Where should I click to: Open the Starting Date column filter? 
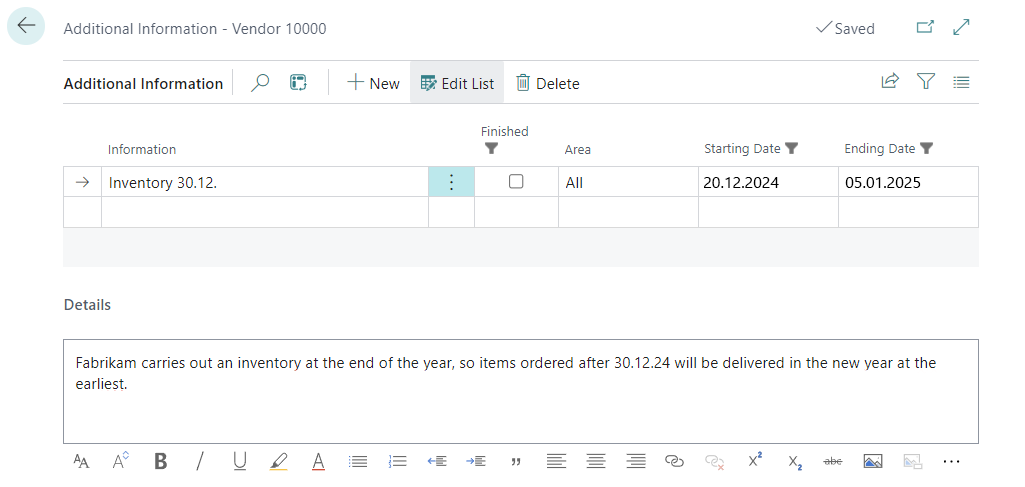tap(791, 149)
